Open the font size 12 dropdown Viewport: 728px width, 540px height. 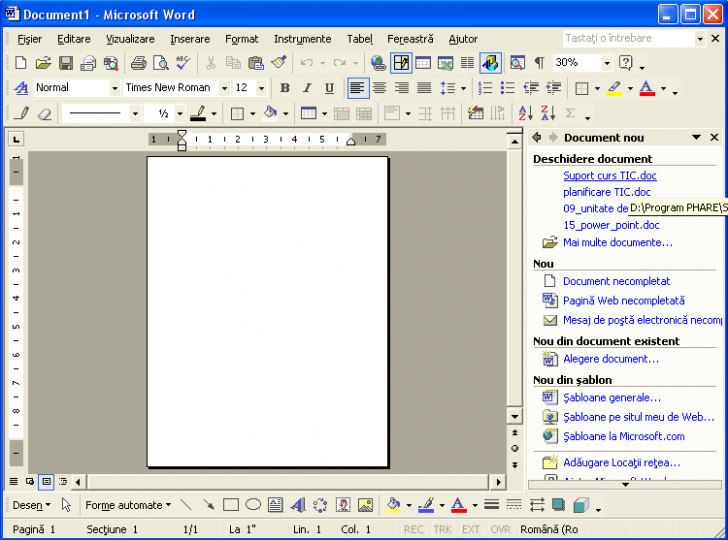tap(261, 88)
